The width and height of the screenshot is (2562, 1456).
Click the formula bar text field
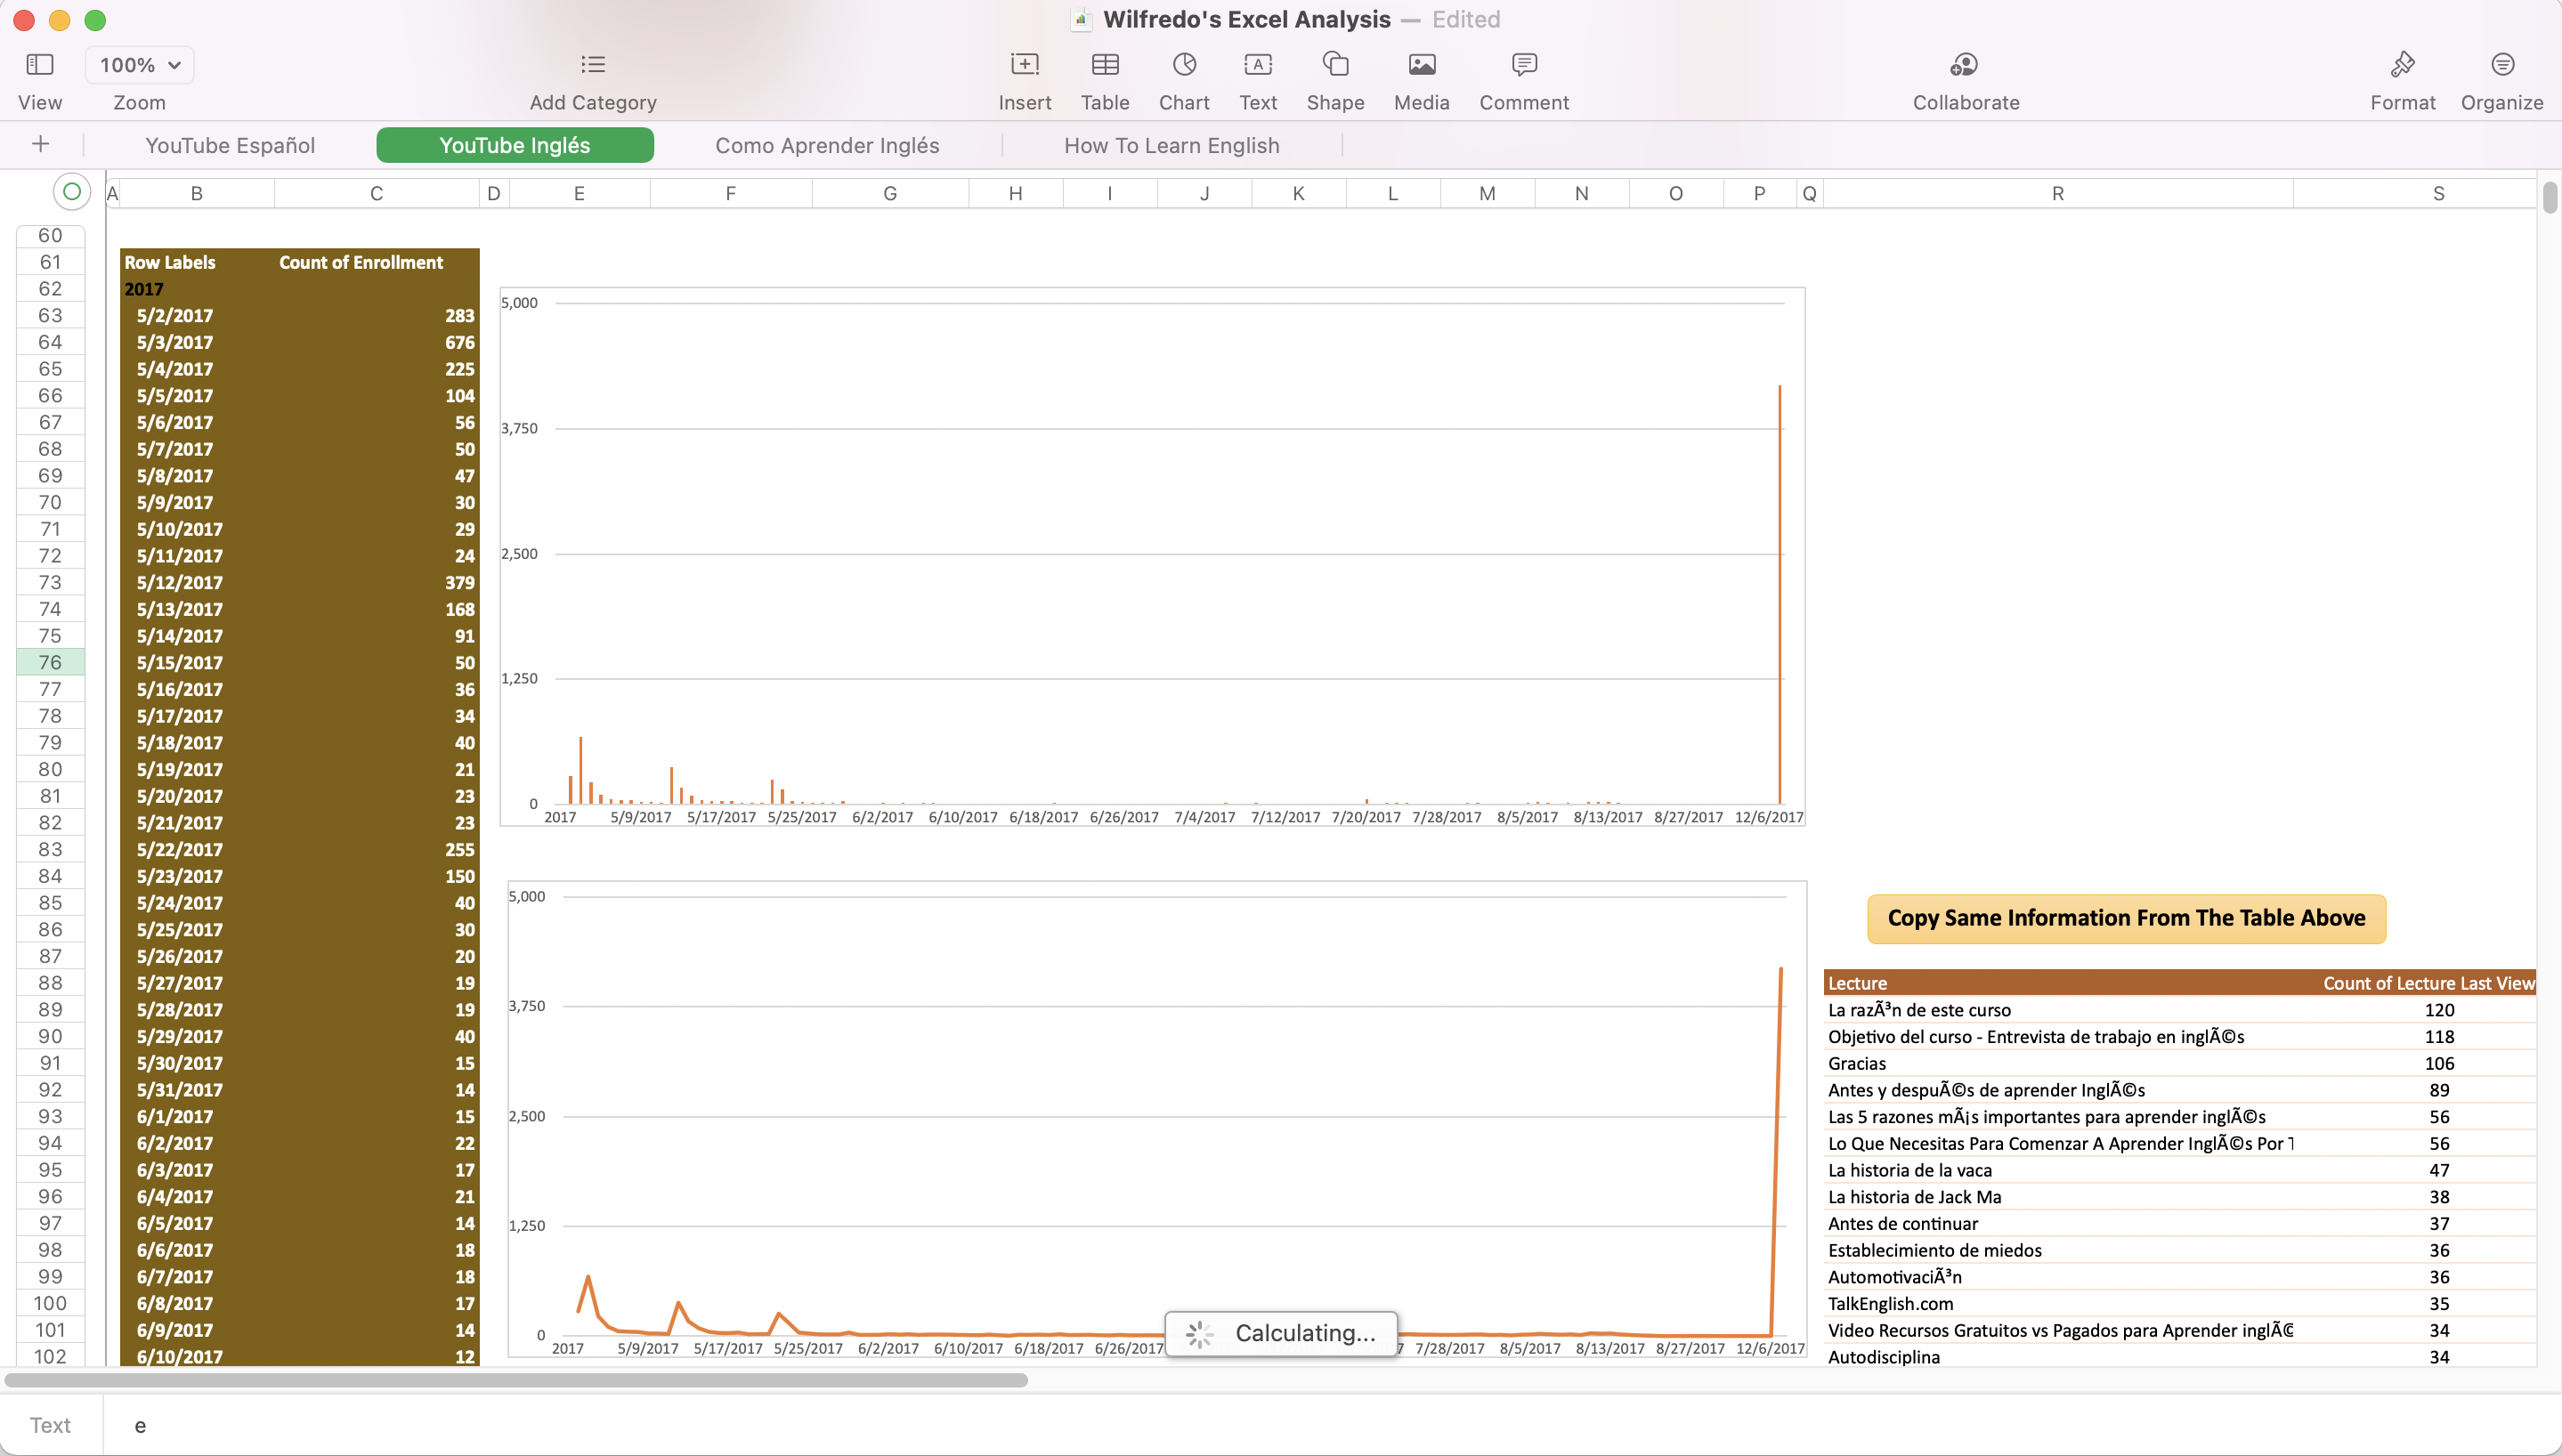pos(1330,1425)
